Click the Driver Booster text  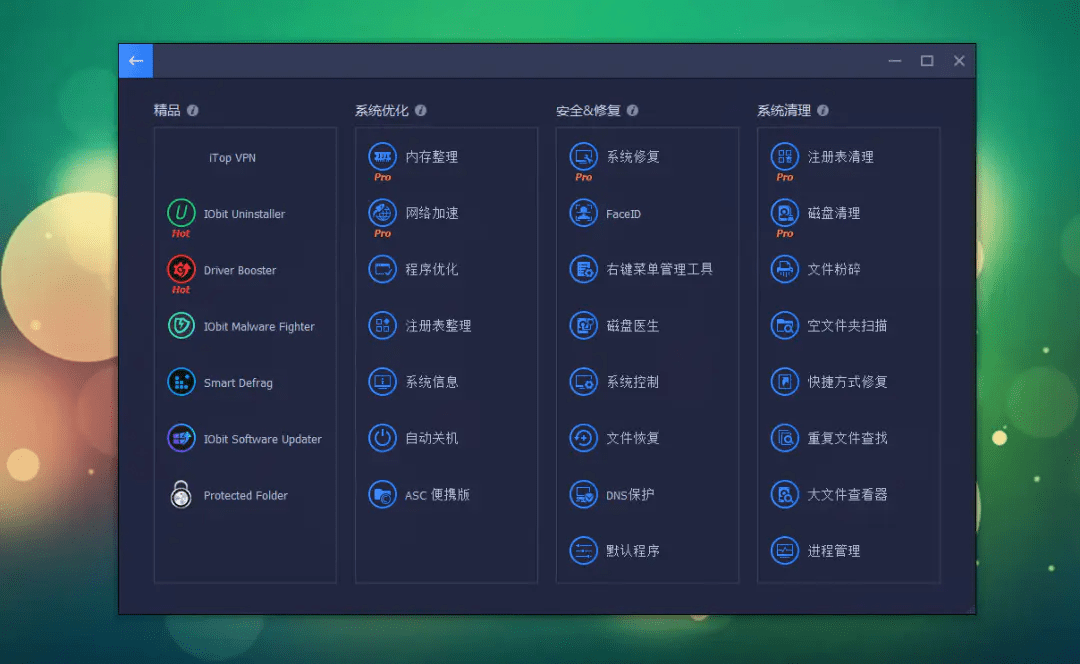[x=240, y=271]
